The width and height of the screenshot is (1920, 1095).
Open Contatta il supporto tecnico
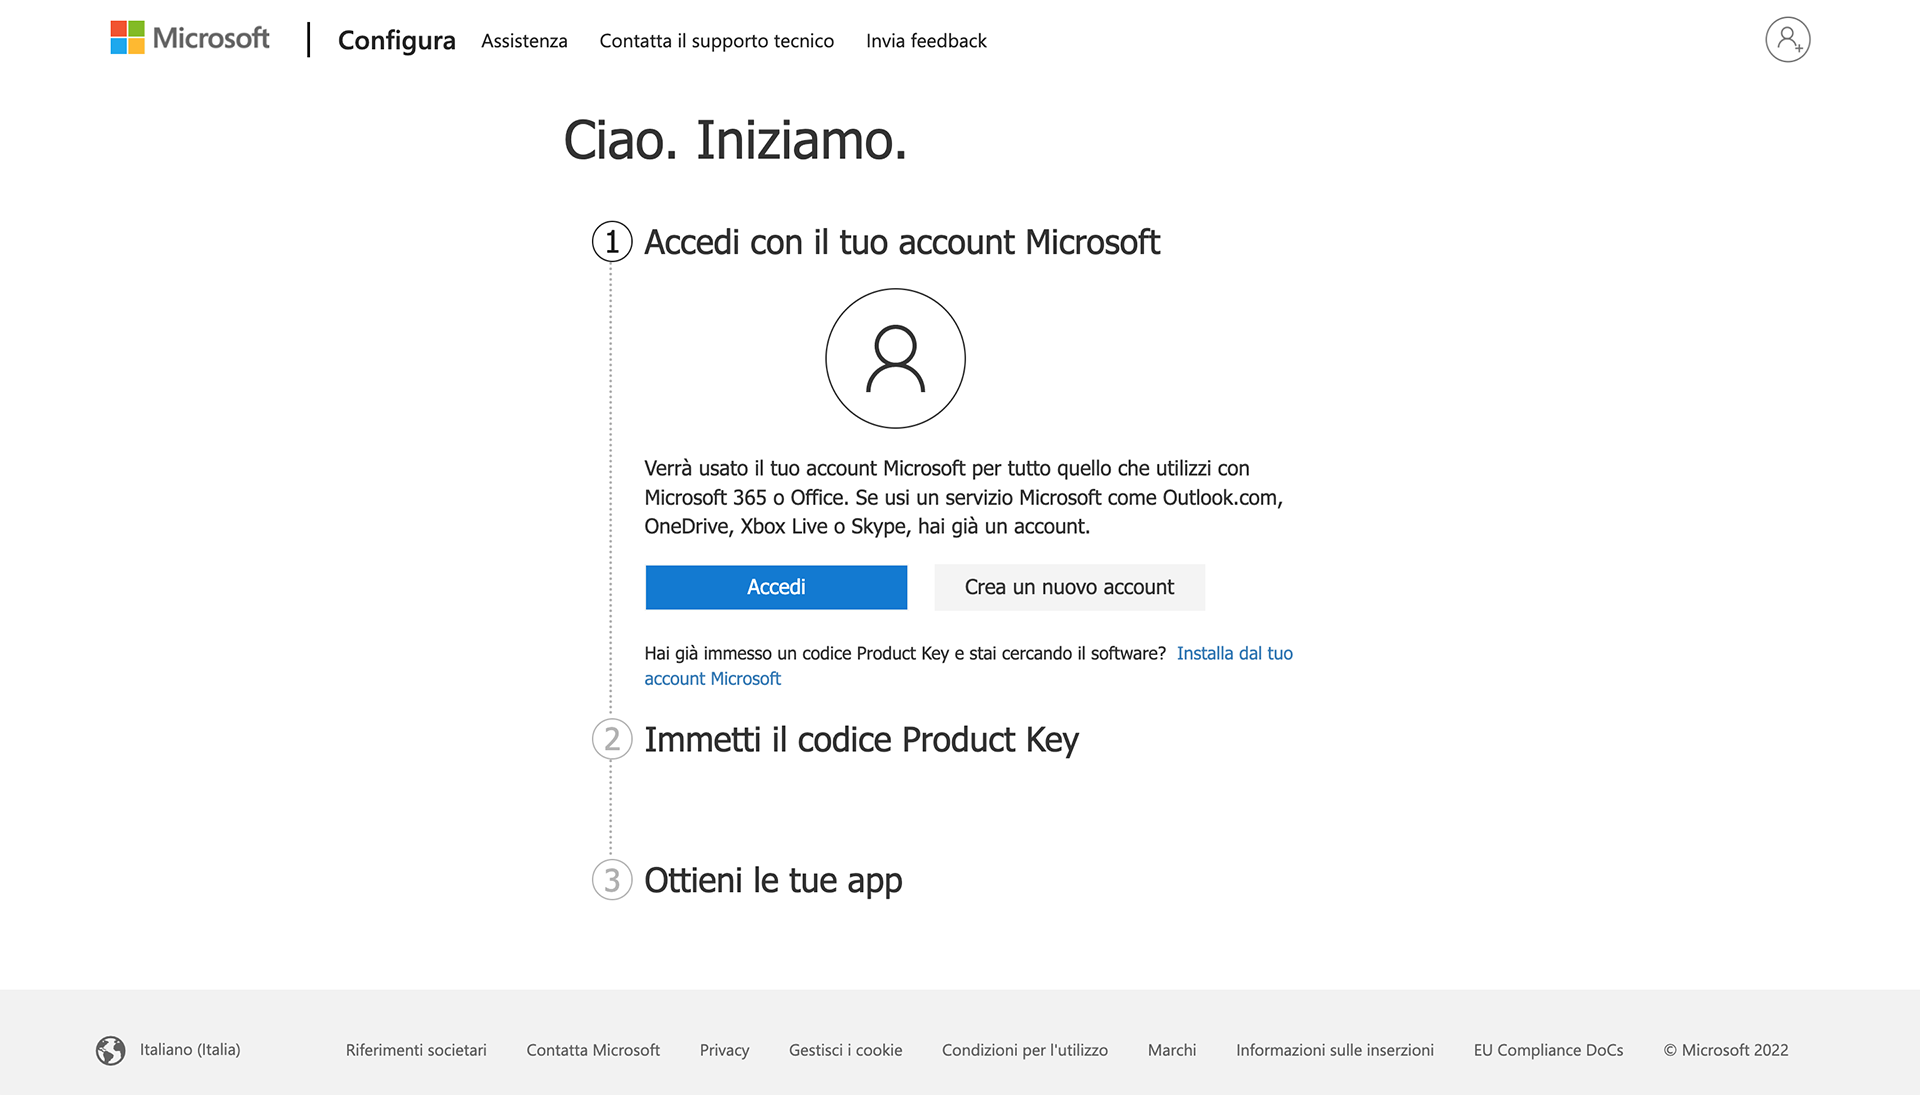pyautogui.click(x=717, y=41)
